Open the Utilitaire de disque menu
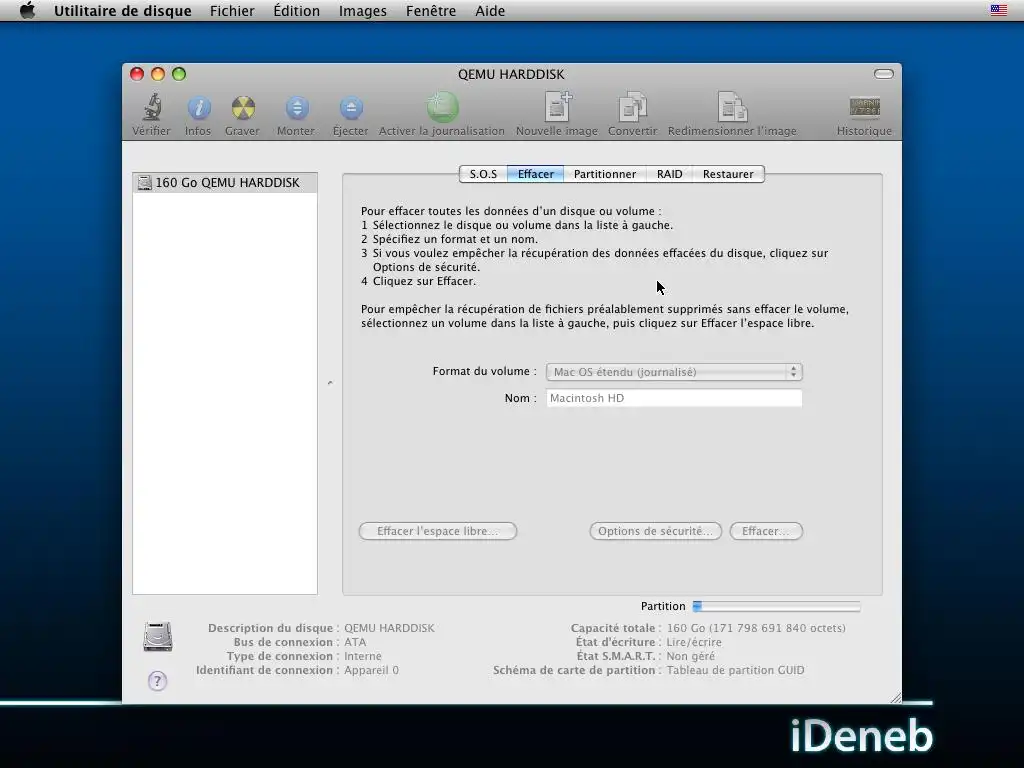Viewport: 1024px width, 768px height. click(x=123, y=11)
